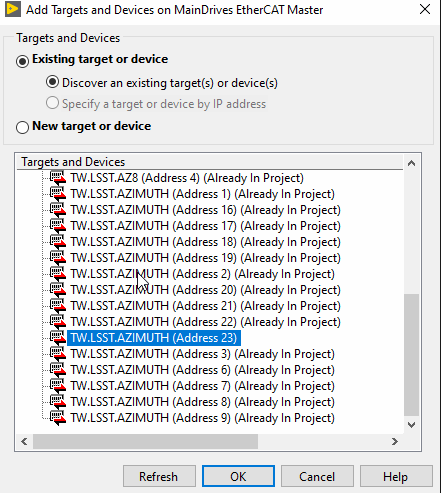Select TW.LSST.AZIMUTH (Address 22) in the list

pos(205,322)
